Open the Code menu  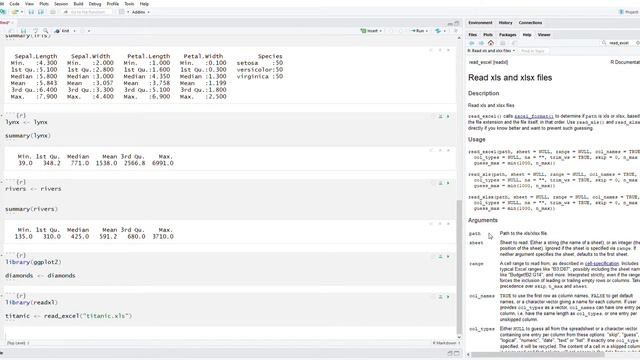tap(14, 4)
